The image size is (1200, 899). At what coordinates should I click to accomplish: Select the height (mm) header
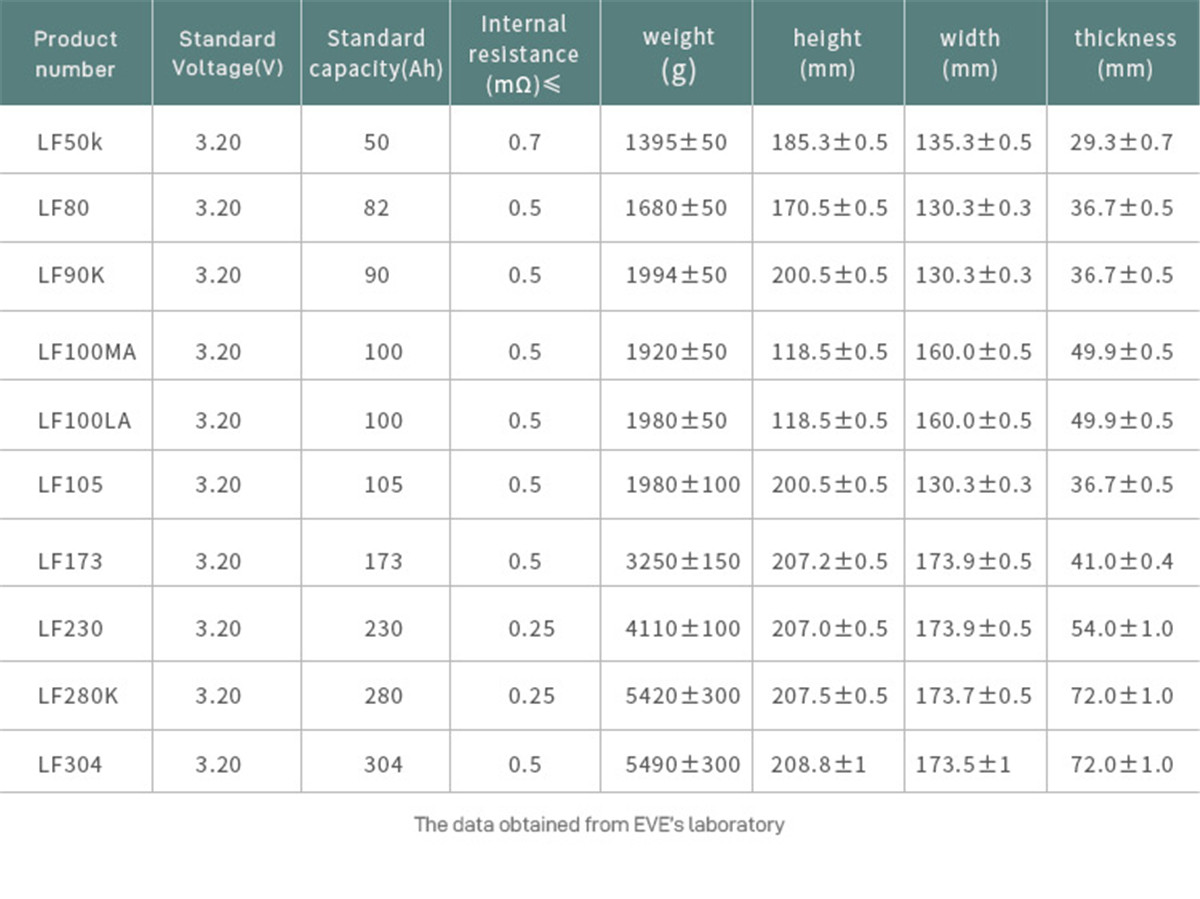click(x=827, y=54)
